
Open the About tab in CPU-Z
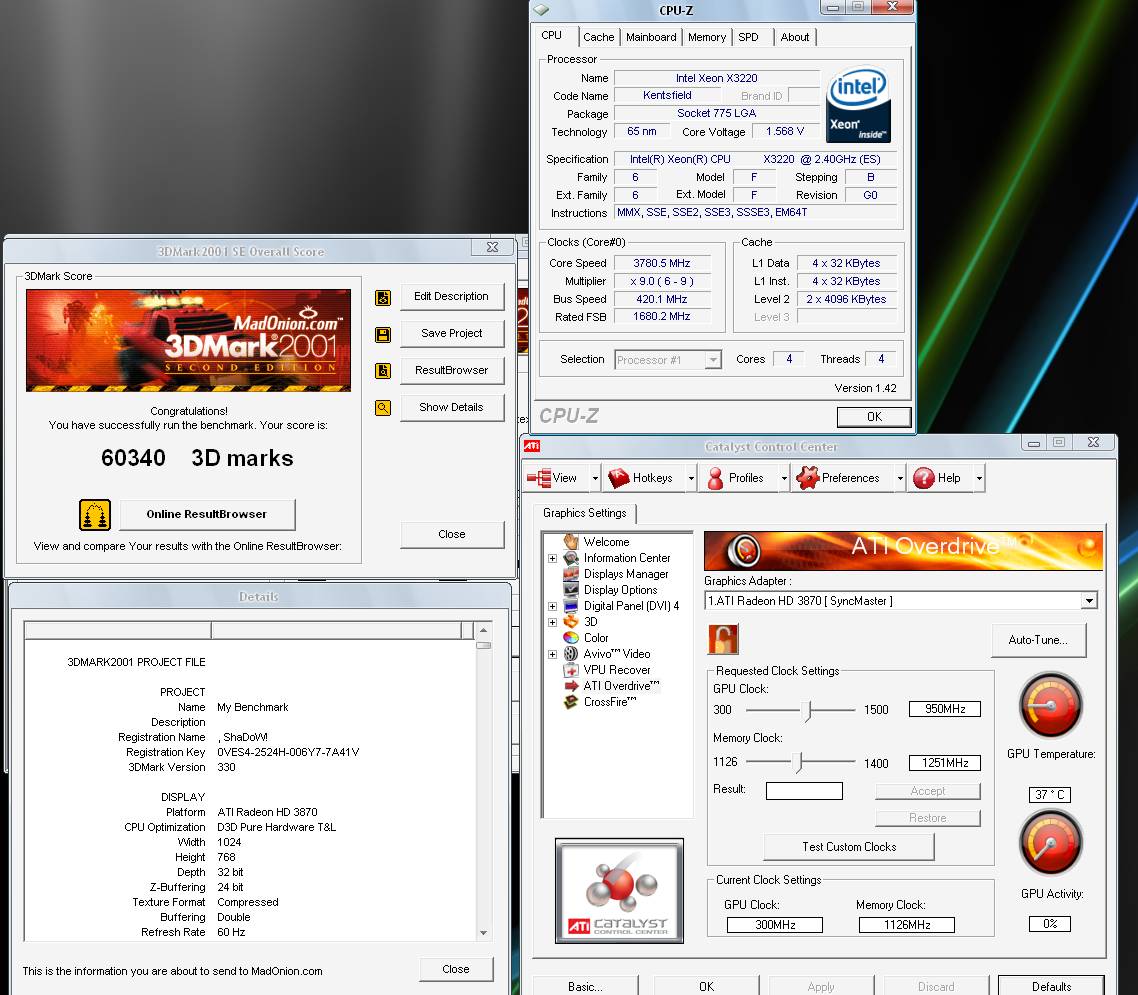pos(795,37)
